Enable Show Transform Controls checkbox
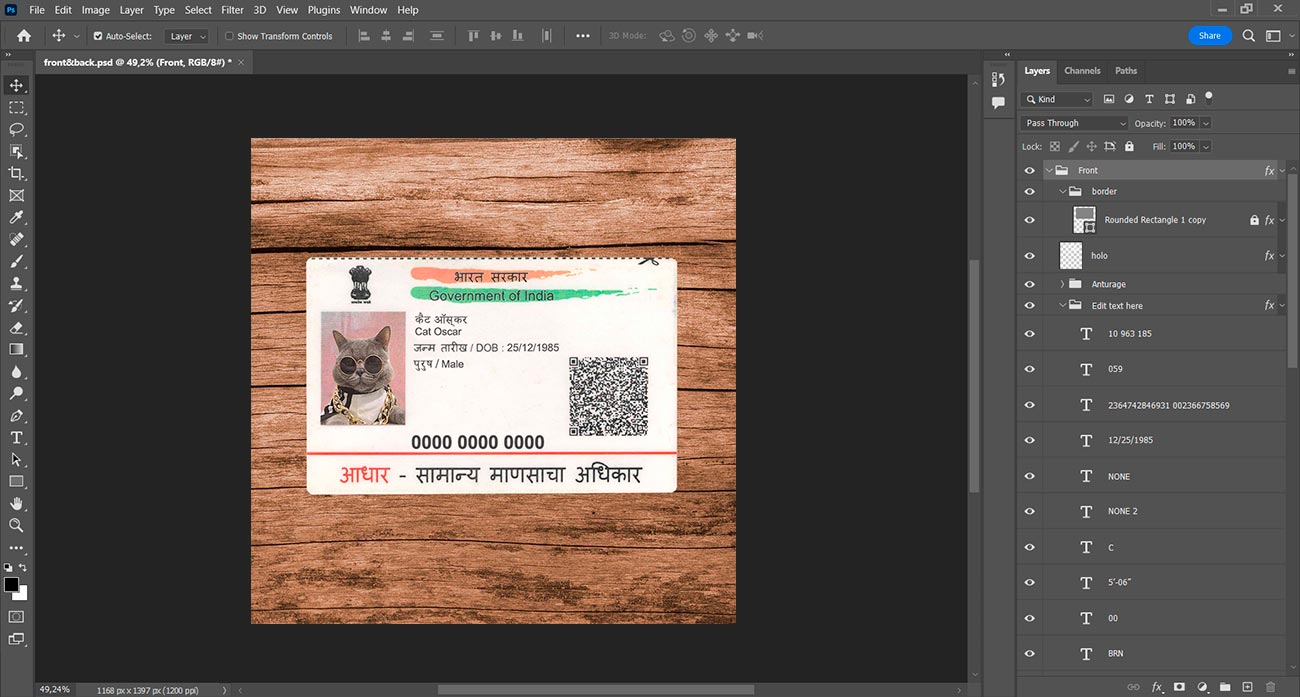The height and width of the screenshot is (697, 1300). coord(229,36)
